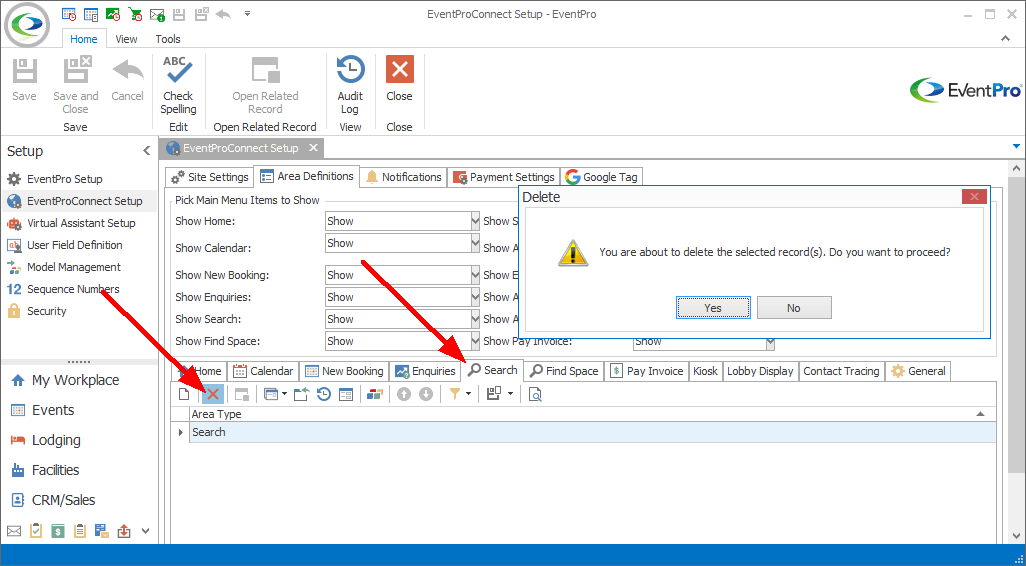
Task: Close the Delete dialog with red X
Action: pyautogui.click(x=974, y=196)
